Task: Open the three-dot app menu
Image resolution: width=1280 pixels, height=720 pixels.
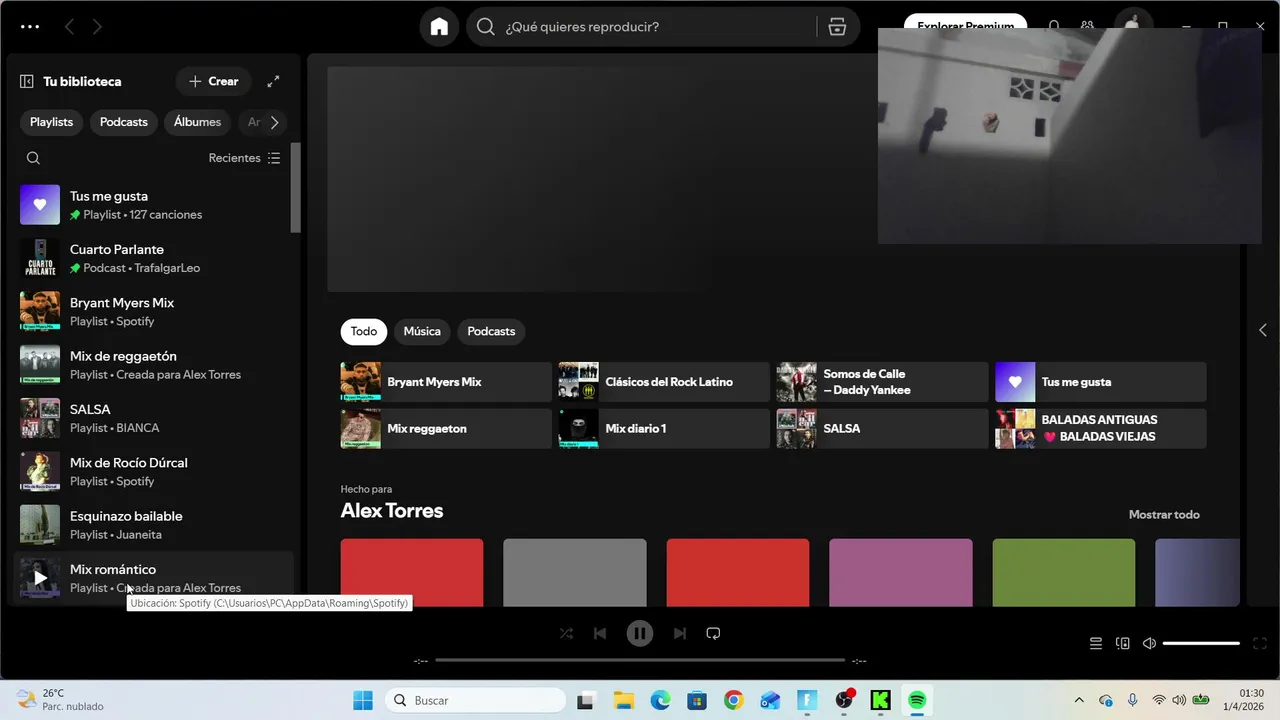Action: 30,27
